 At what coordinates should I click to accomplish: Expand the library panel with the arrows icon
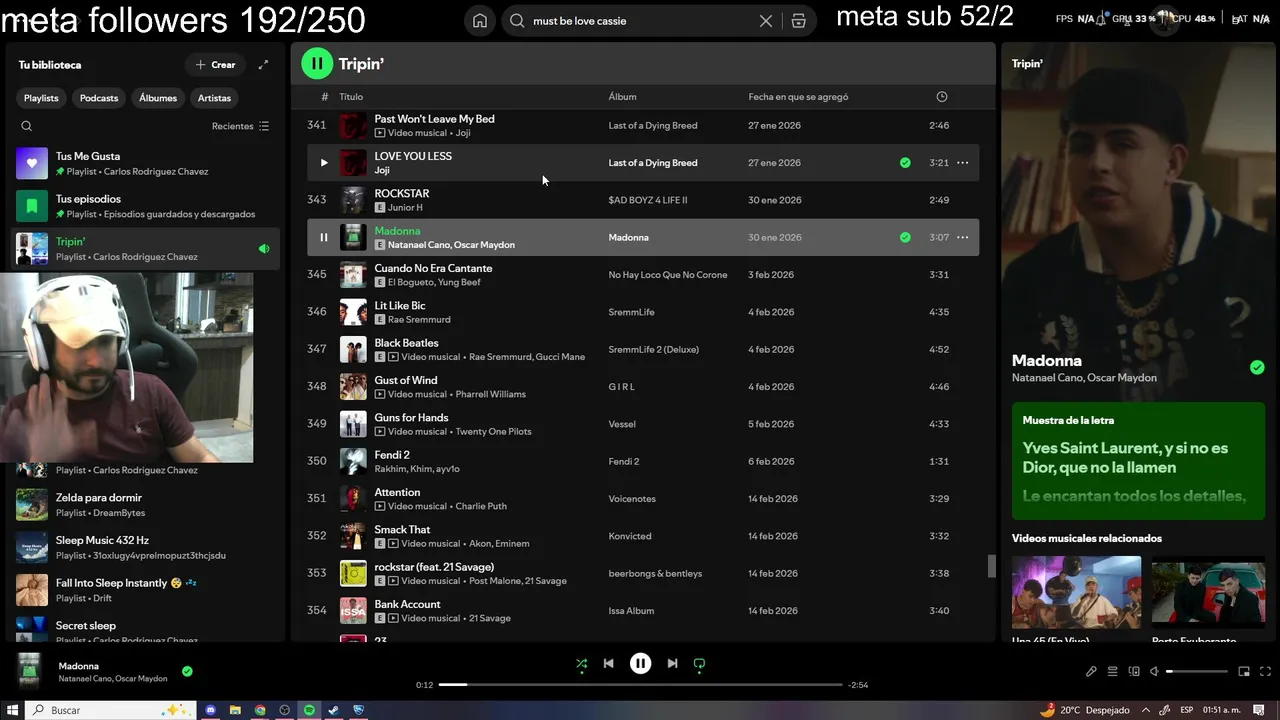(x=263, y=65)
